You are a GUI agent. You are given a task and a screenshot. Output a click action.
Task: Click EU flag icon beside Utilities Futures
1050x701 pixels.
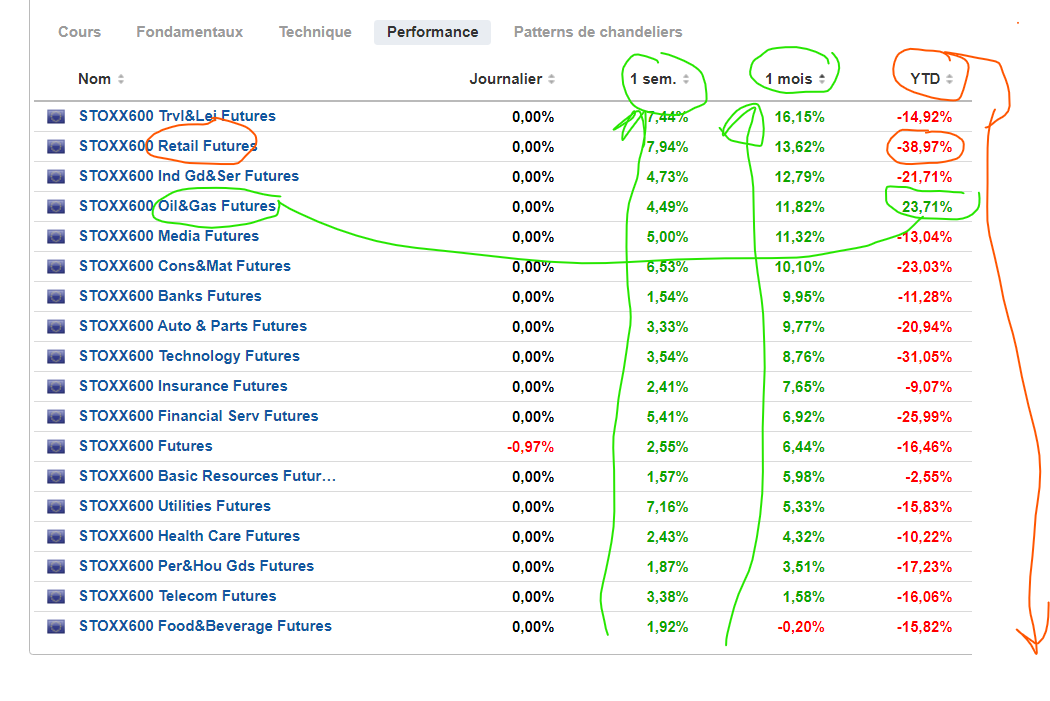[56, 507]
